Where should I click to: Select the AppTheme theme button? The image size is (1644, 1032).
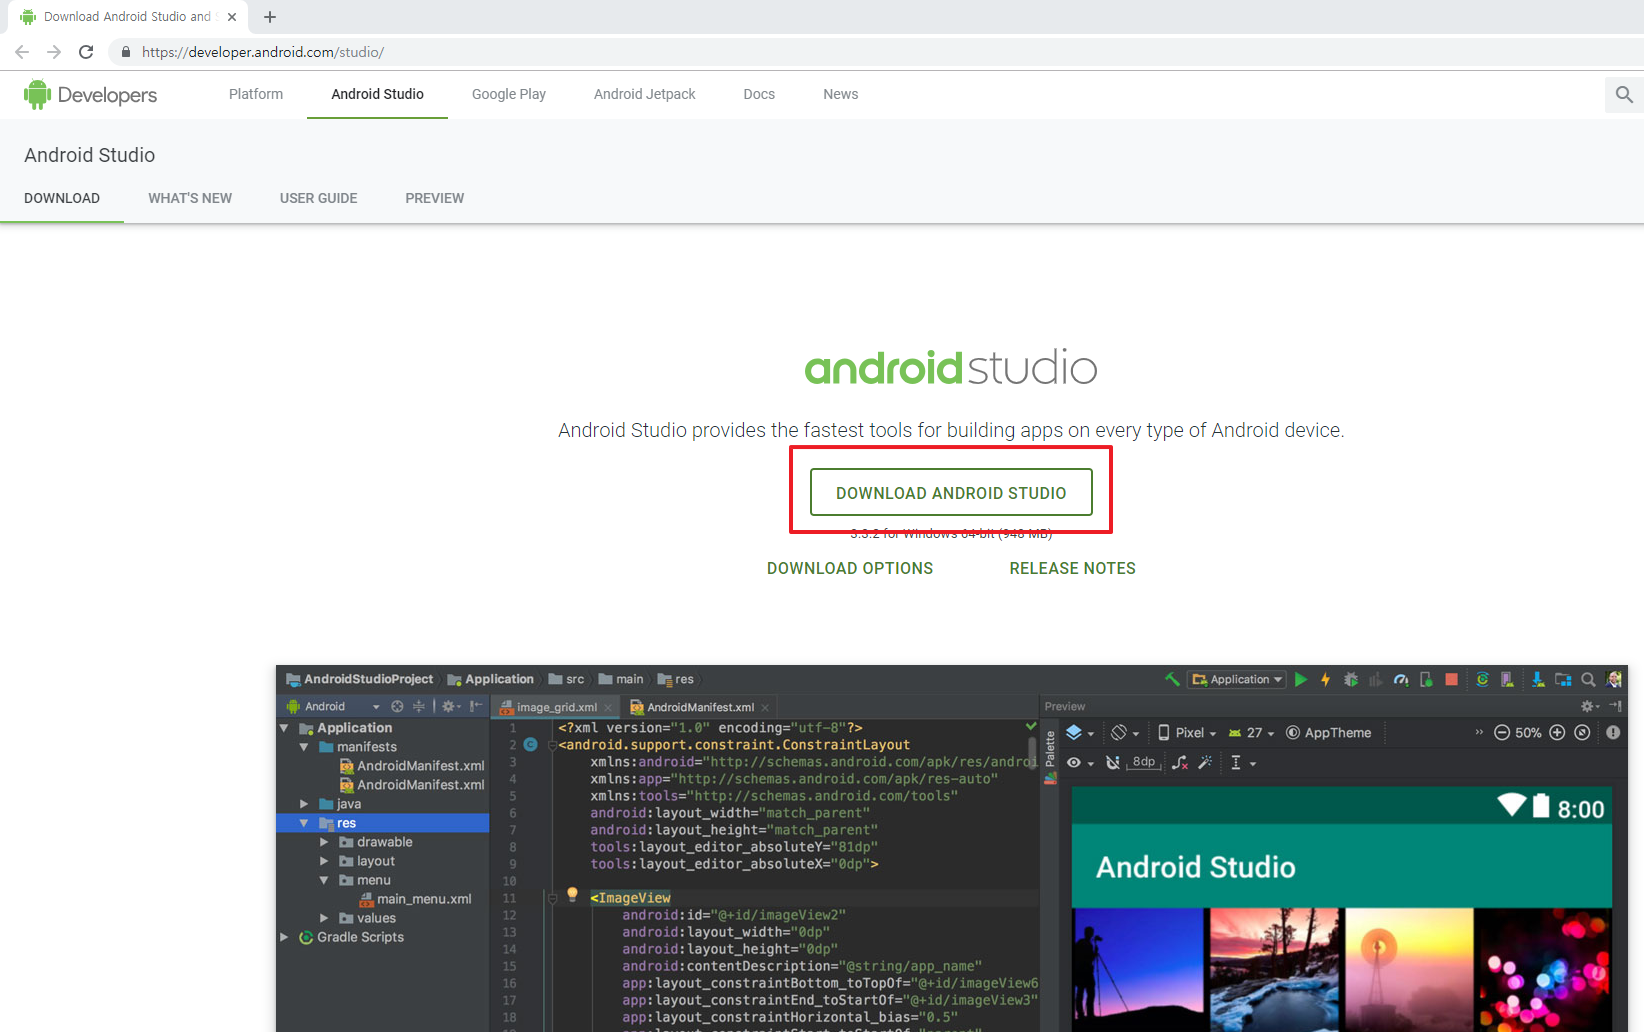1329,732
